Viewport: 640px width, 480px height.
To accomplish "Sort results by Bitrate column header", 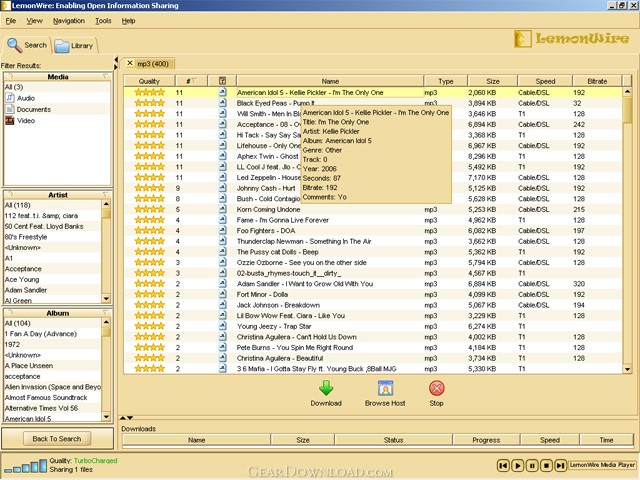I will point(597,81).
